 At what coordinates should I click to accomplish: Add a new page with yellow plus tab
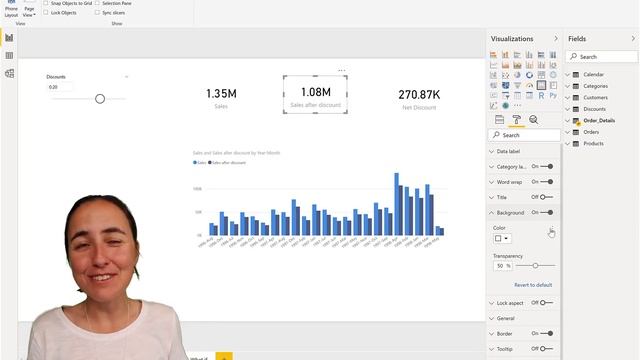(x=224, y=356)
